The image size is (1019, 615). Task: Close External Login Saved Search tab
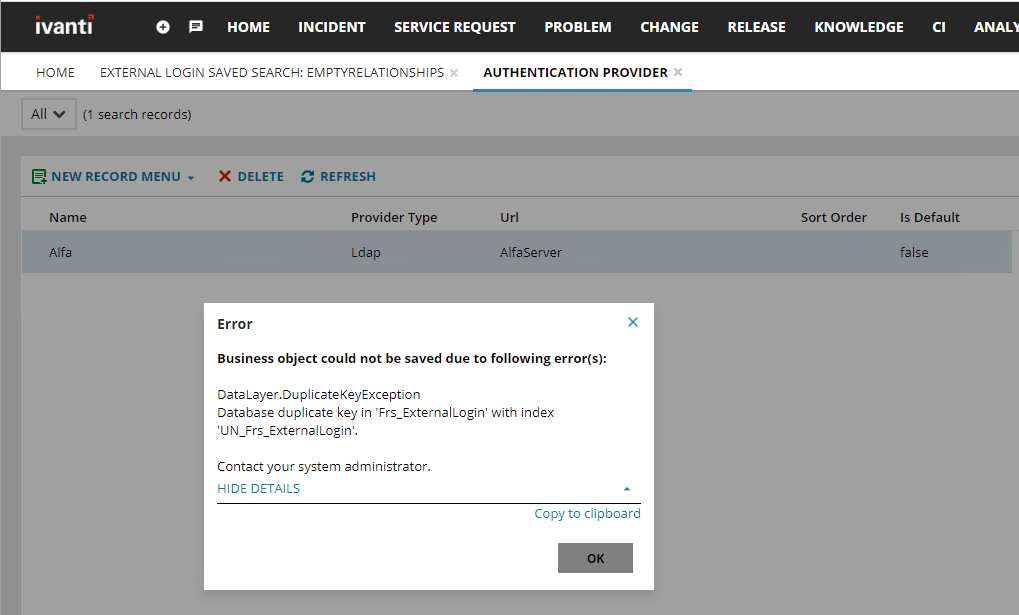[x=454, y=73]
